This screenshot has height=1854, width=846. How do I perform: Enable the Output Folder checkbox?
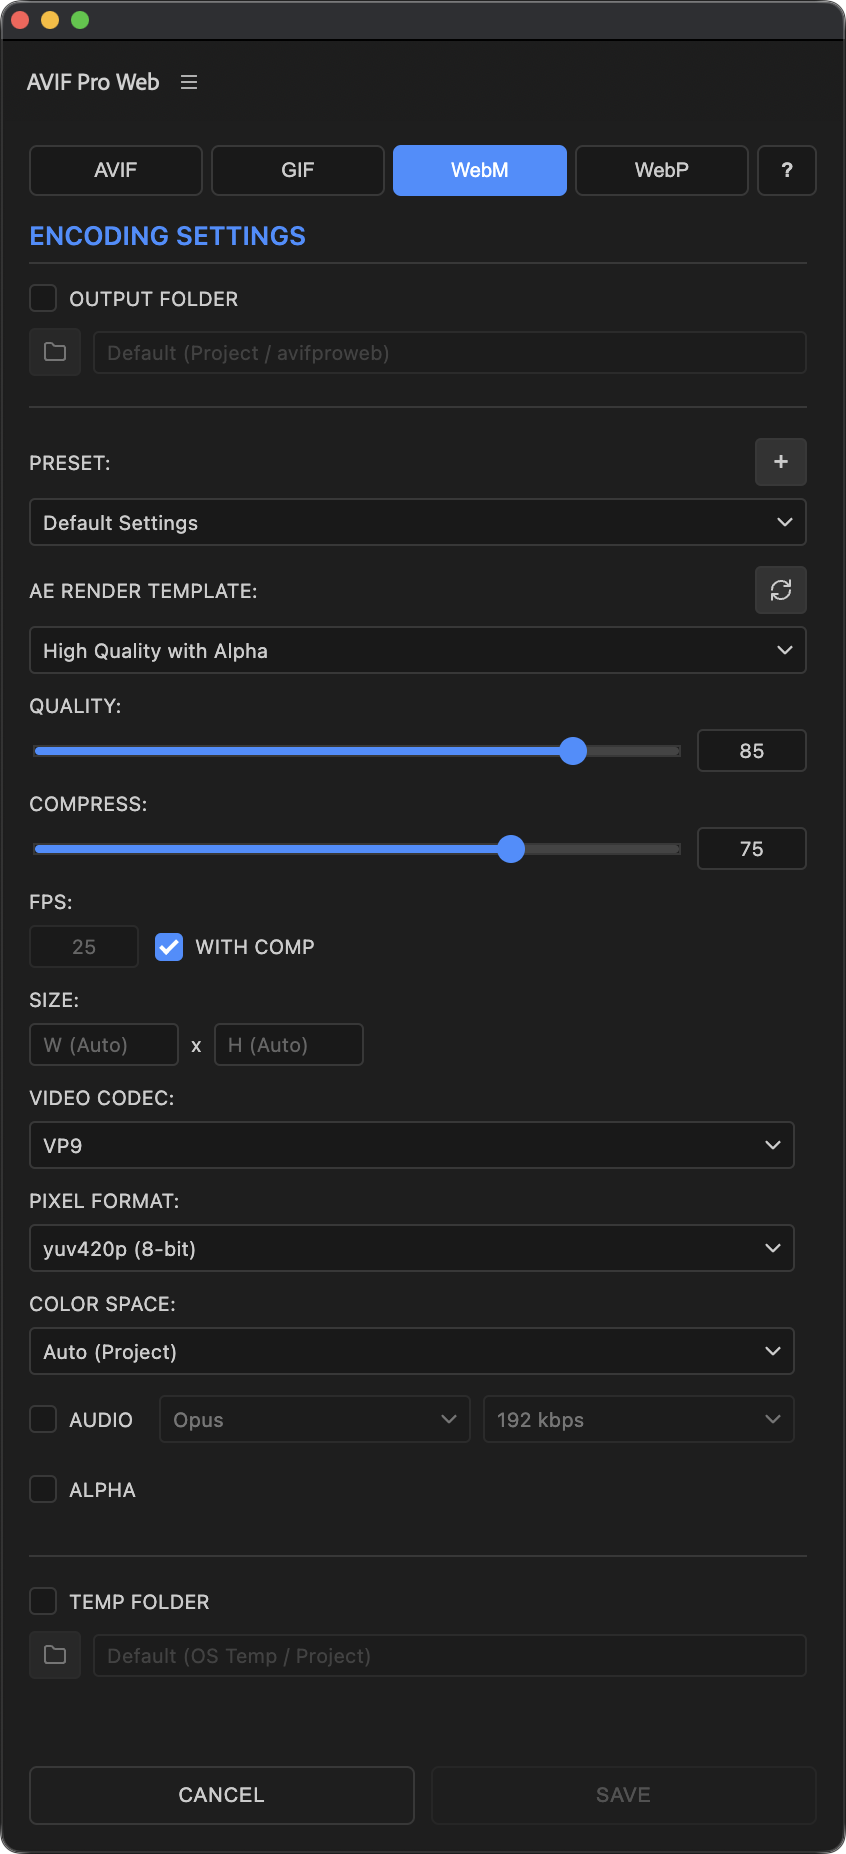tap(43, 298)
